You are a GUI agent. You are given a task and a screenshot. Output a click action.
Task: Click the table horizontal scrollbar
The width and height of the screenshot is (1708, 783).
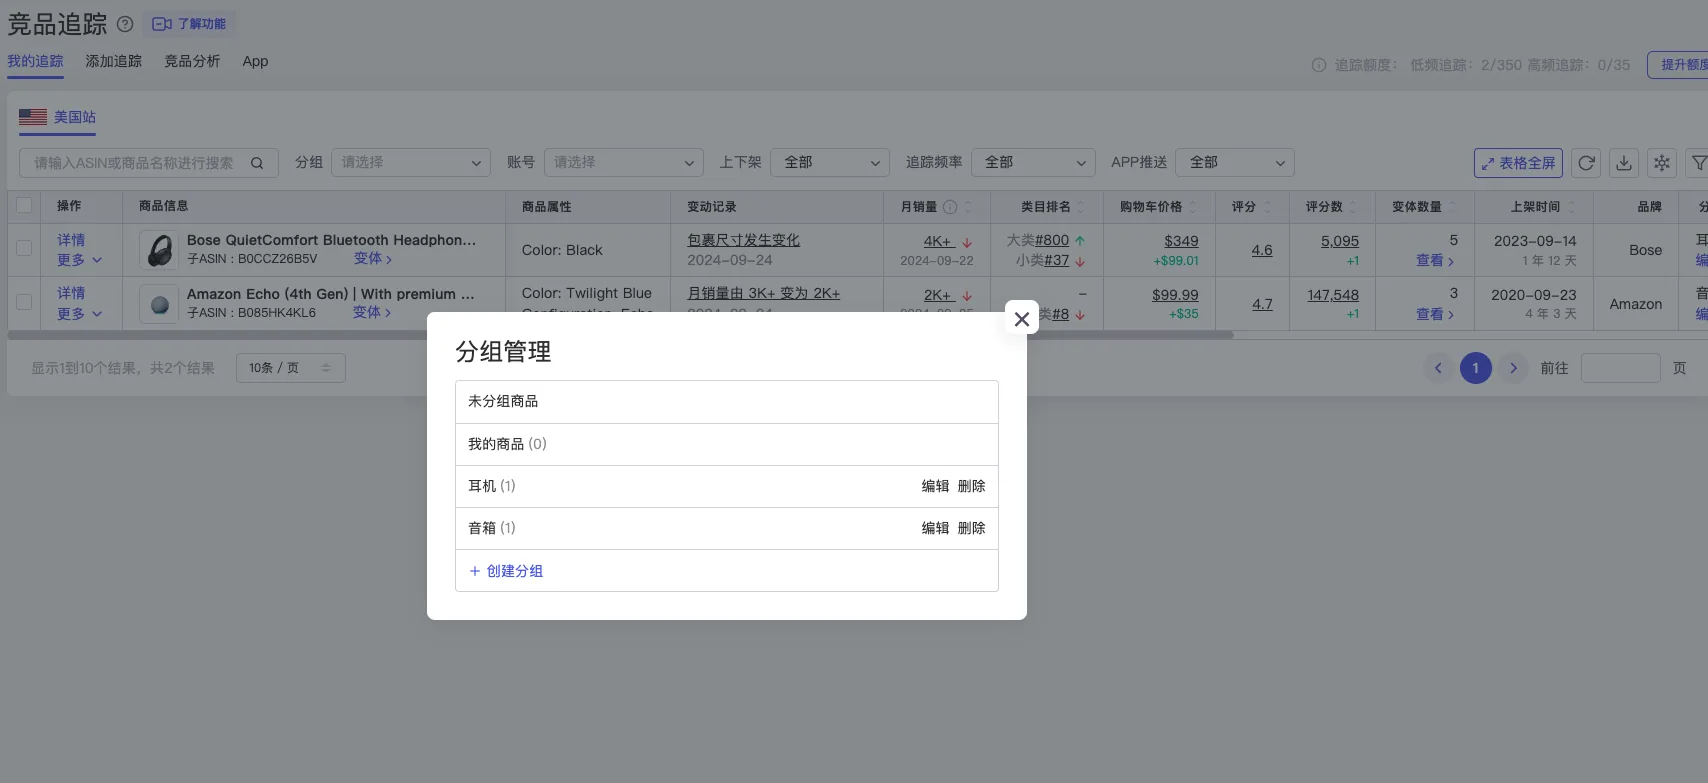tap(620, 335)
